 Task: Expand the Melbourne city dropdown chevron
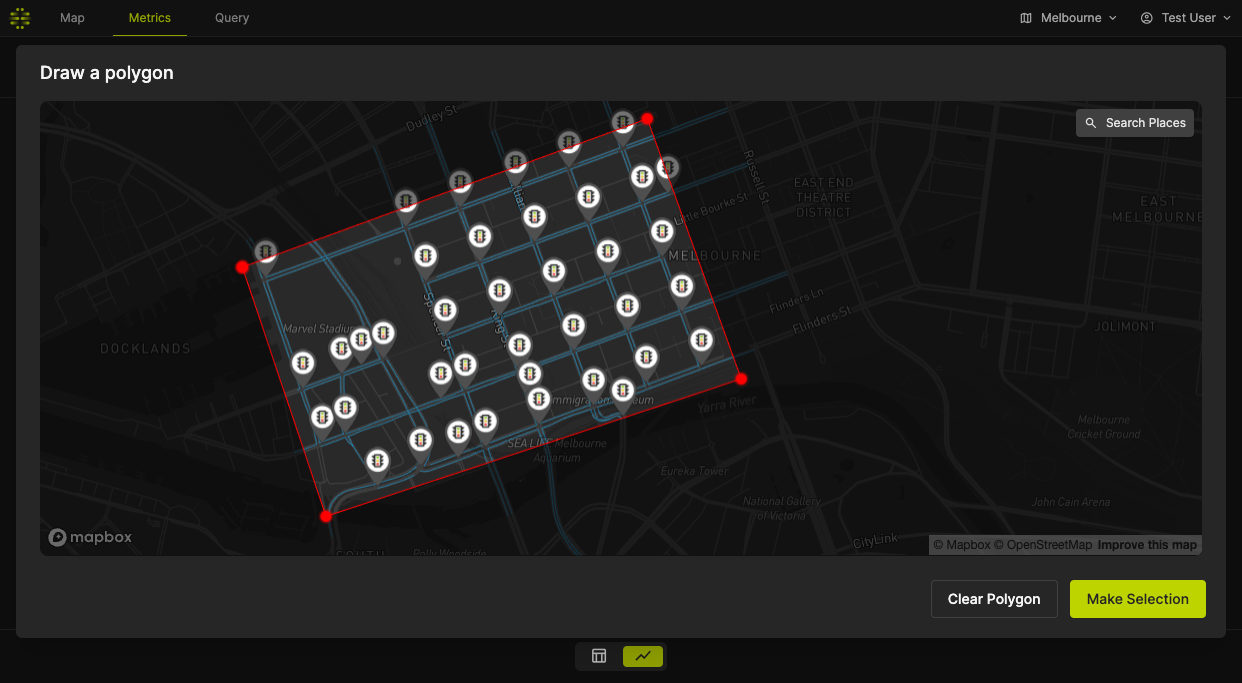click(x=1113, y=18)
